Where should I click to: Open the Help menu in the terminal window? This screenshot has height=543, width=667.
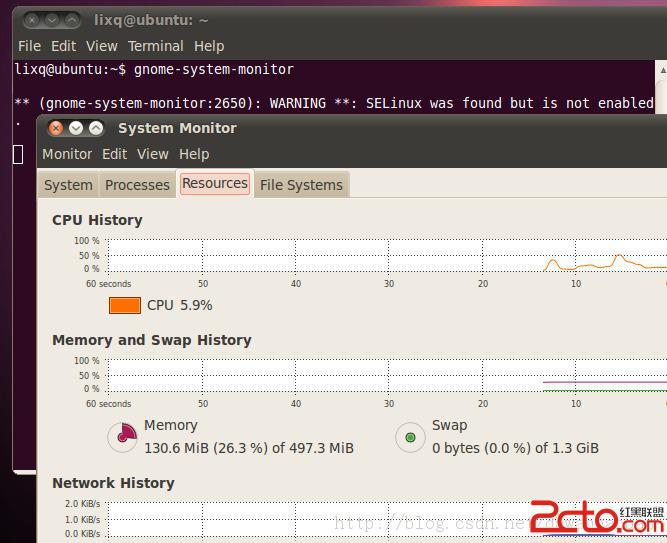click(x=209, y=46)
